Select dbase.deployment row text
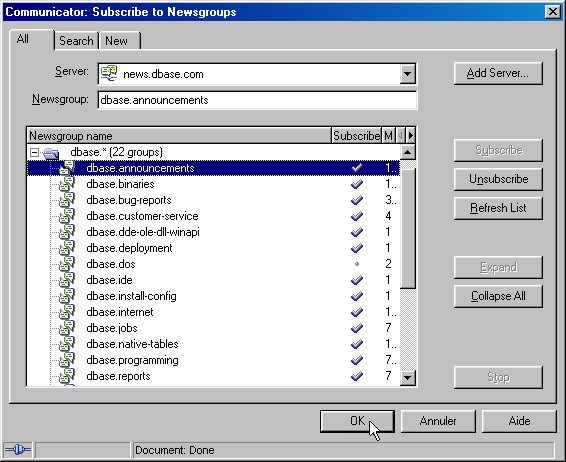 129,248
